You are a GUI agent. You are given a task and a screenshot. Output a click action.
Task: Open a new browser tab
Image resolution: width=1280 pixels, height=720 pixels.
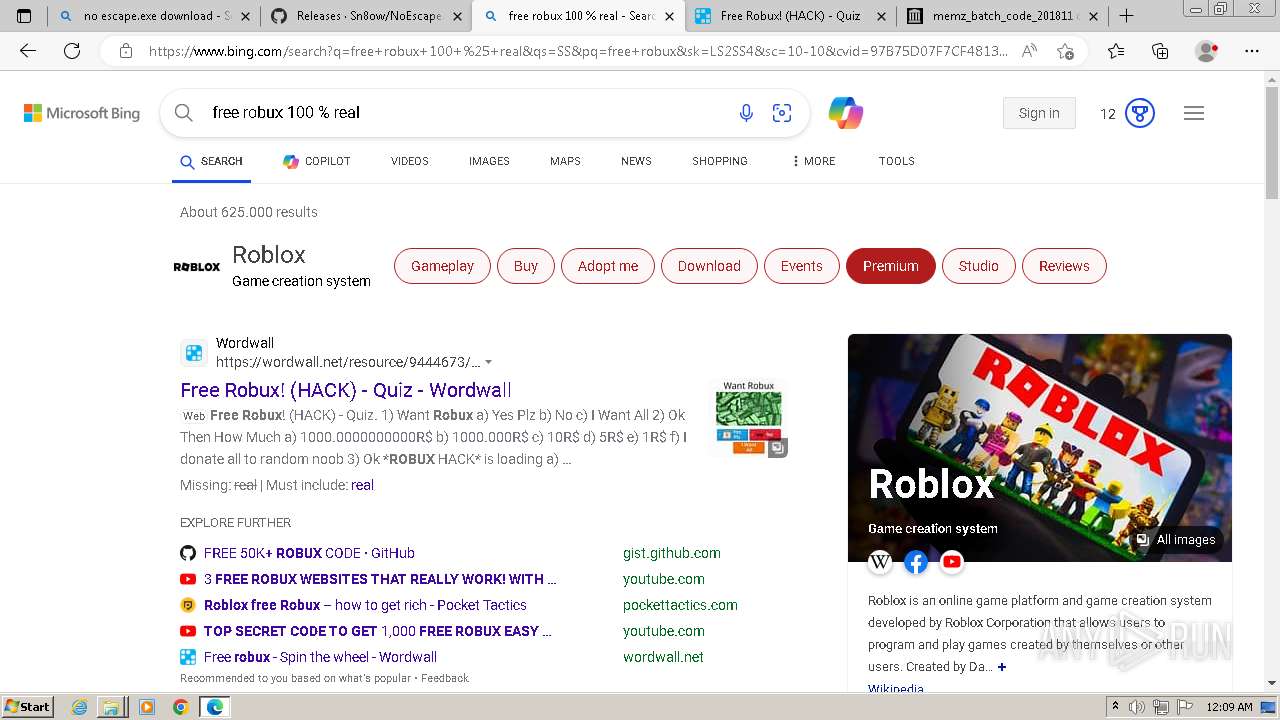[1126, 16]
